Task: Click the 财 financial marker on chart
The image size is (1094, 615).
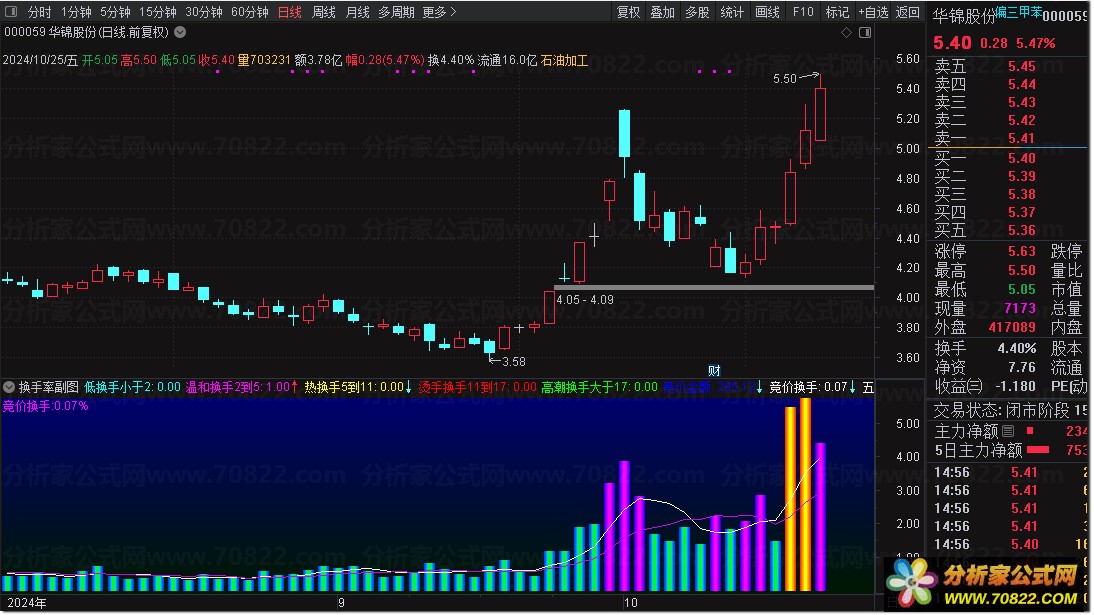Action: click(714, 371)
